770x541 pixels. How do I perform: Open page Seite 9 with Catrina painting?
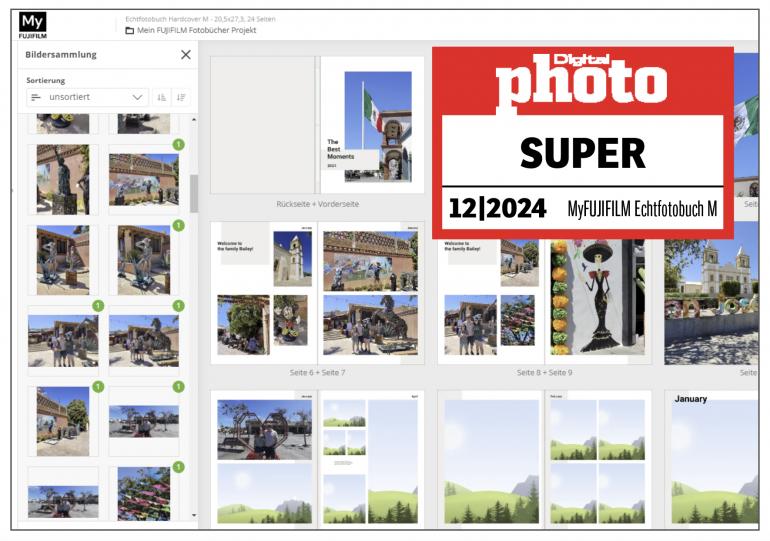(598, 301)
